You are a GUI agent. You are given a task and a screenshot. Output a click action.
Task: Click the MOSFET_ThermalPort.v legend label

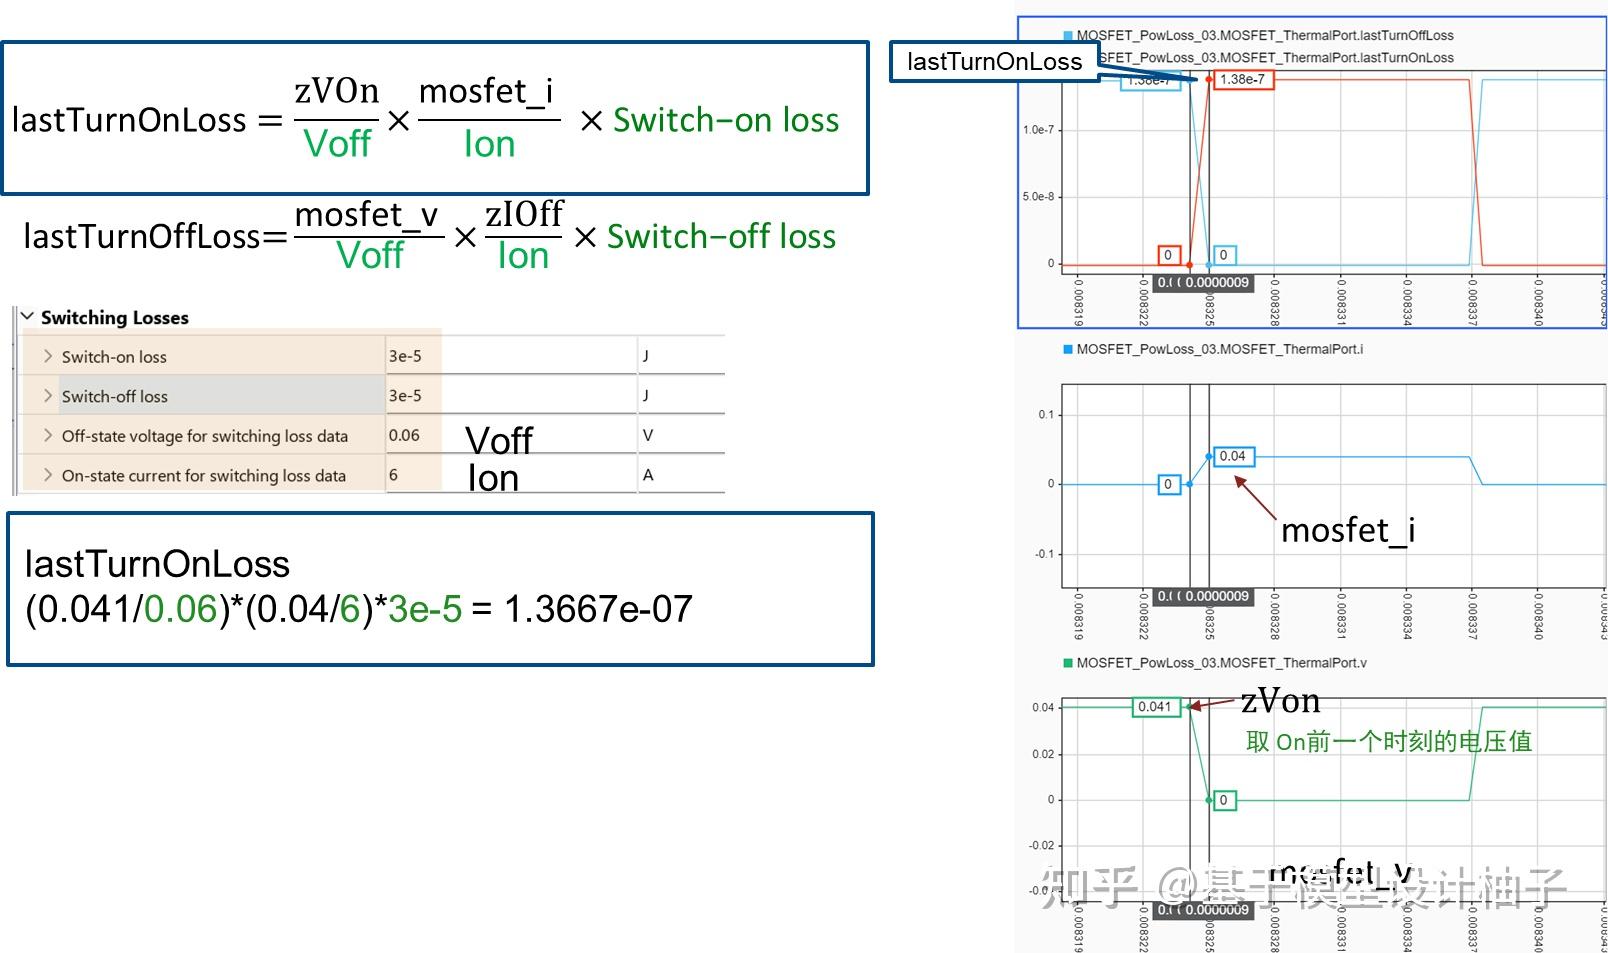pos(1222,663)
